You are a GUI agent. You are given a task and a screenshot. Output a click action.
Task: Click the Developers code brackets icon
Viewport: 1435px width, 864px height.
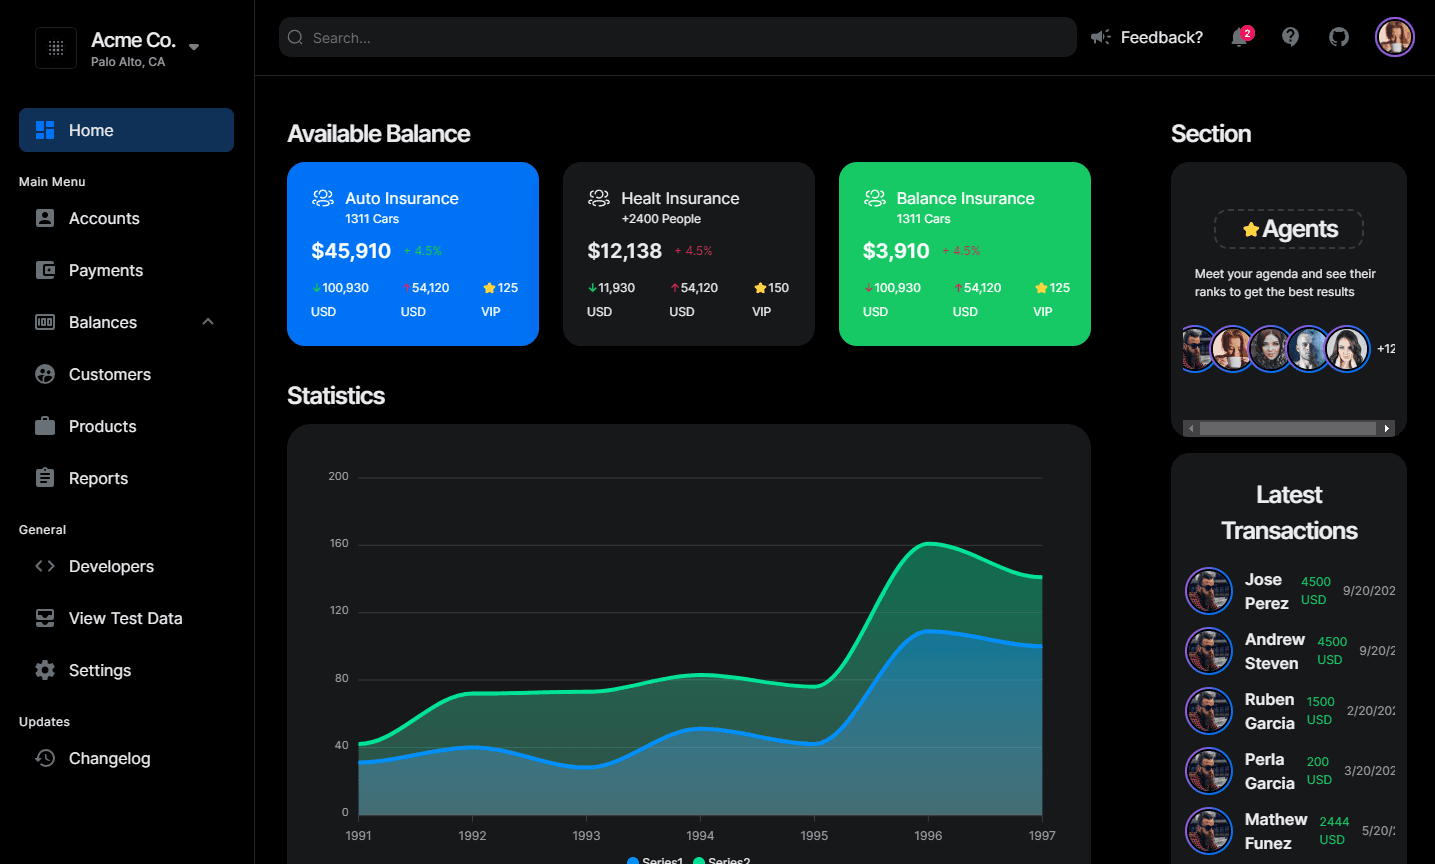pos(45,566)
